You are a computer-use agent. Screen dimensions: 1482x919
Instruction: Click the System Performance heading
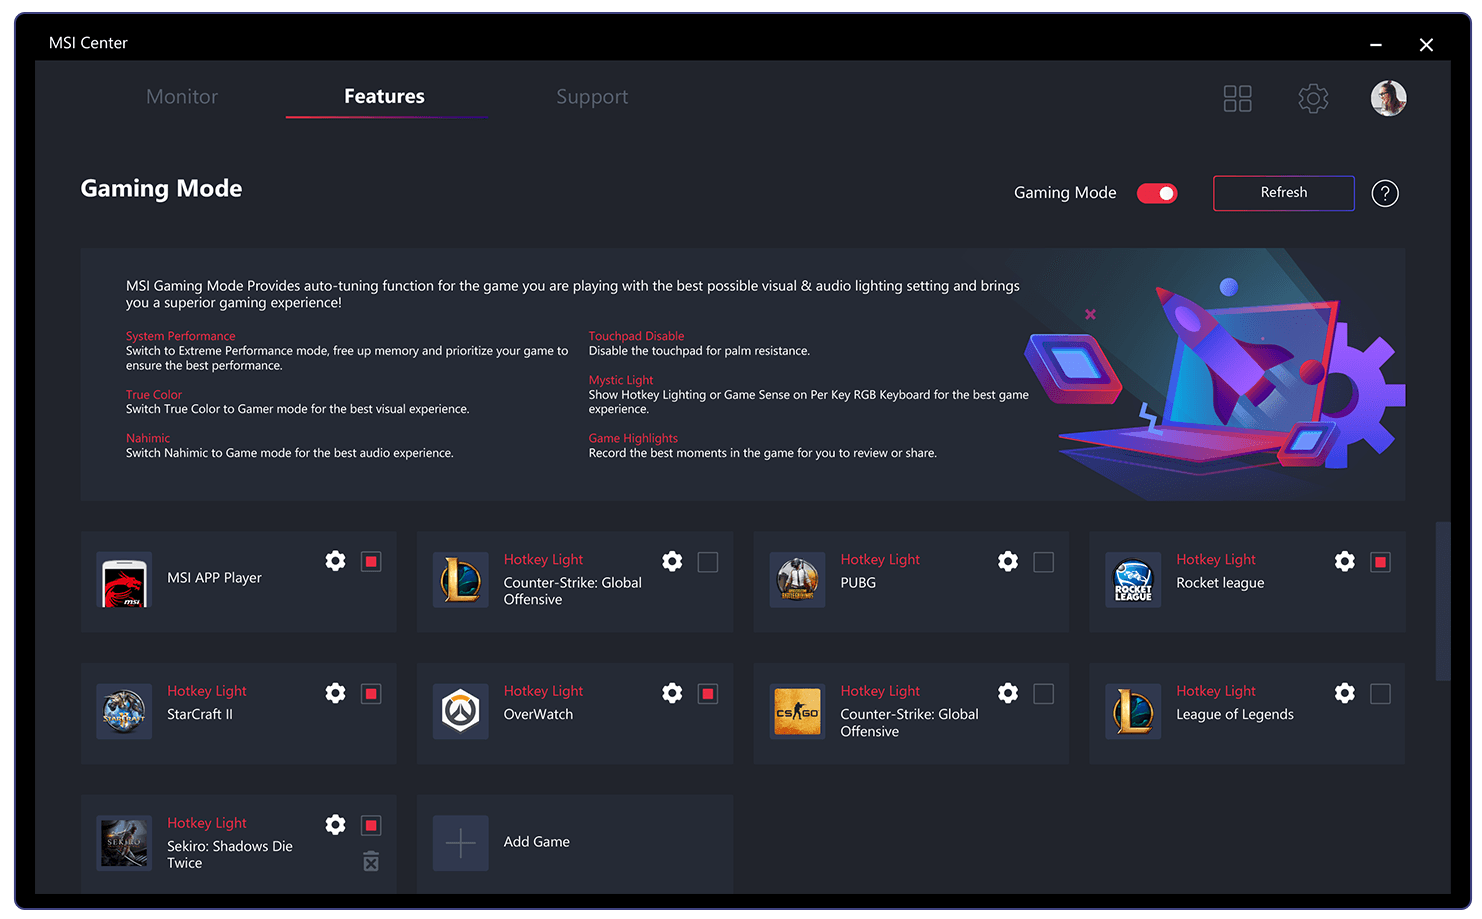pyautogui.click(x=181, y=336)
